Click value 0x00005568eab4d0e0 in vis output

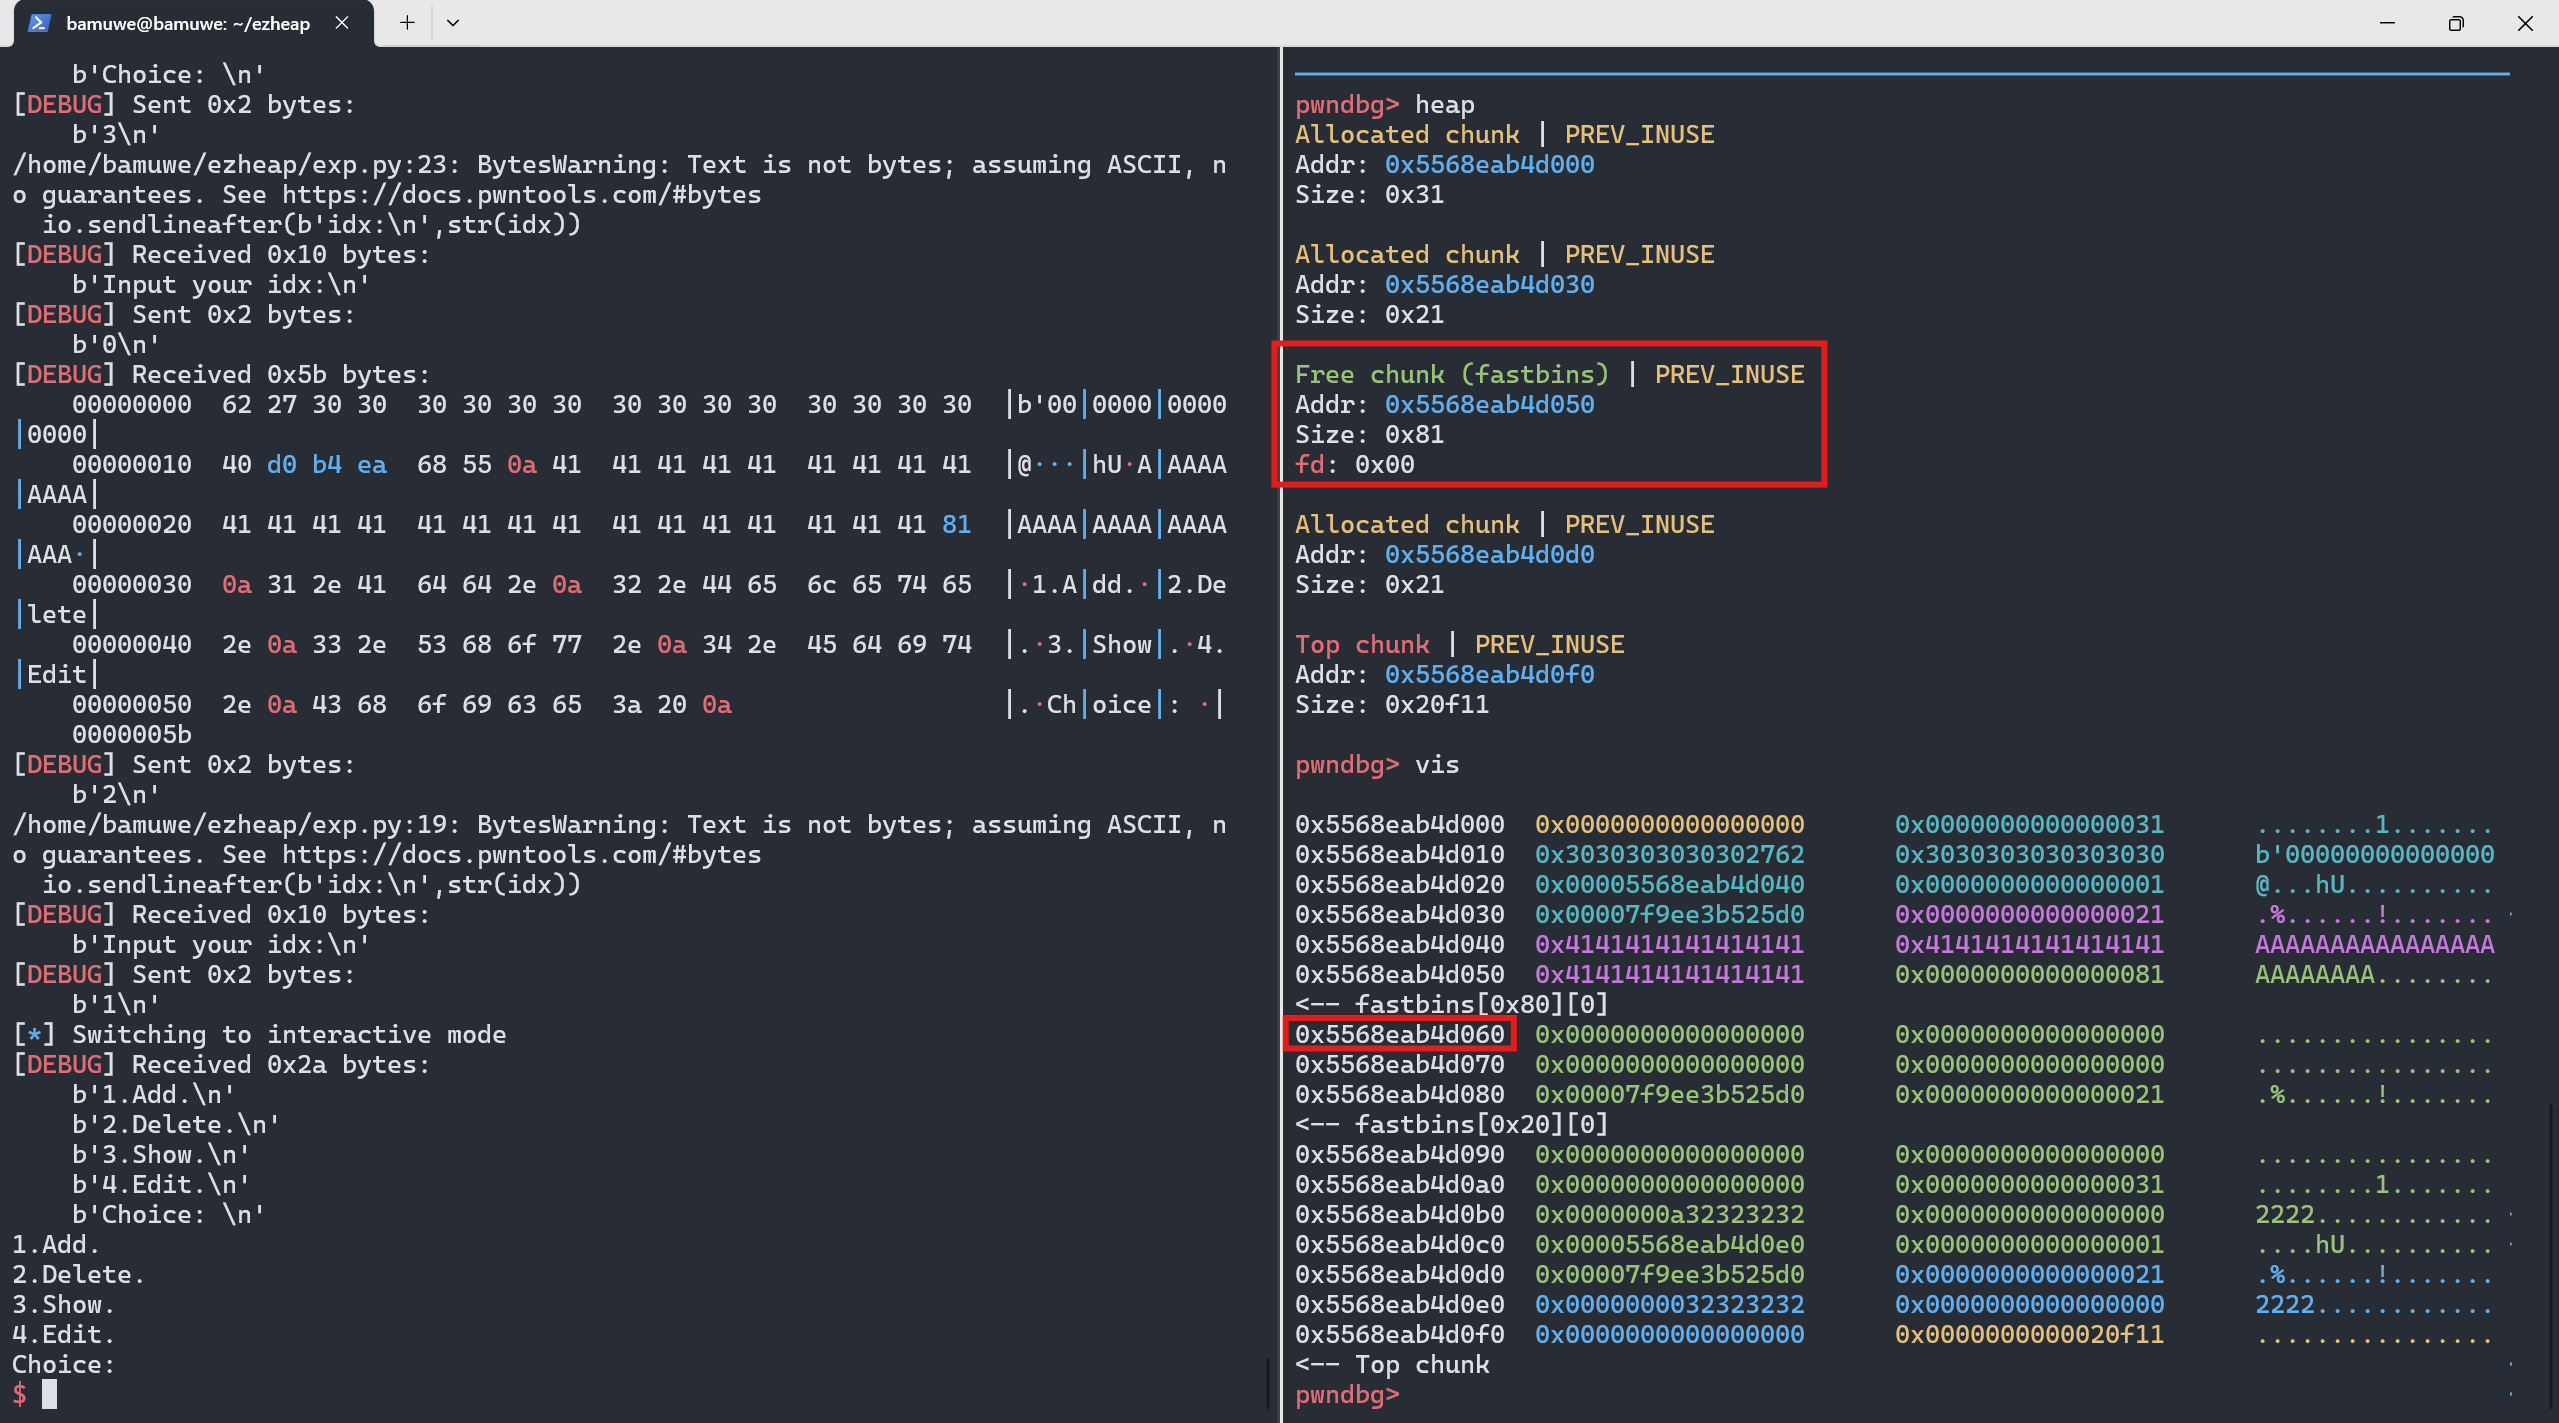[1669, 1244]
